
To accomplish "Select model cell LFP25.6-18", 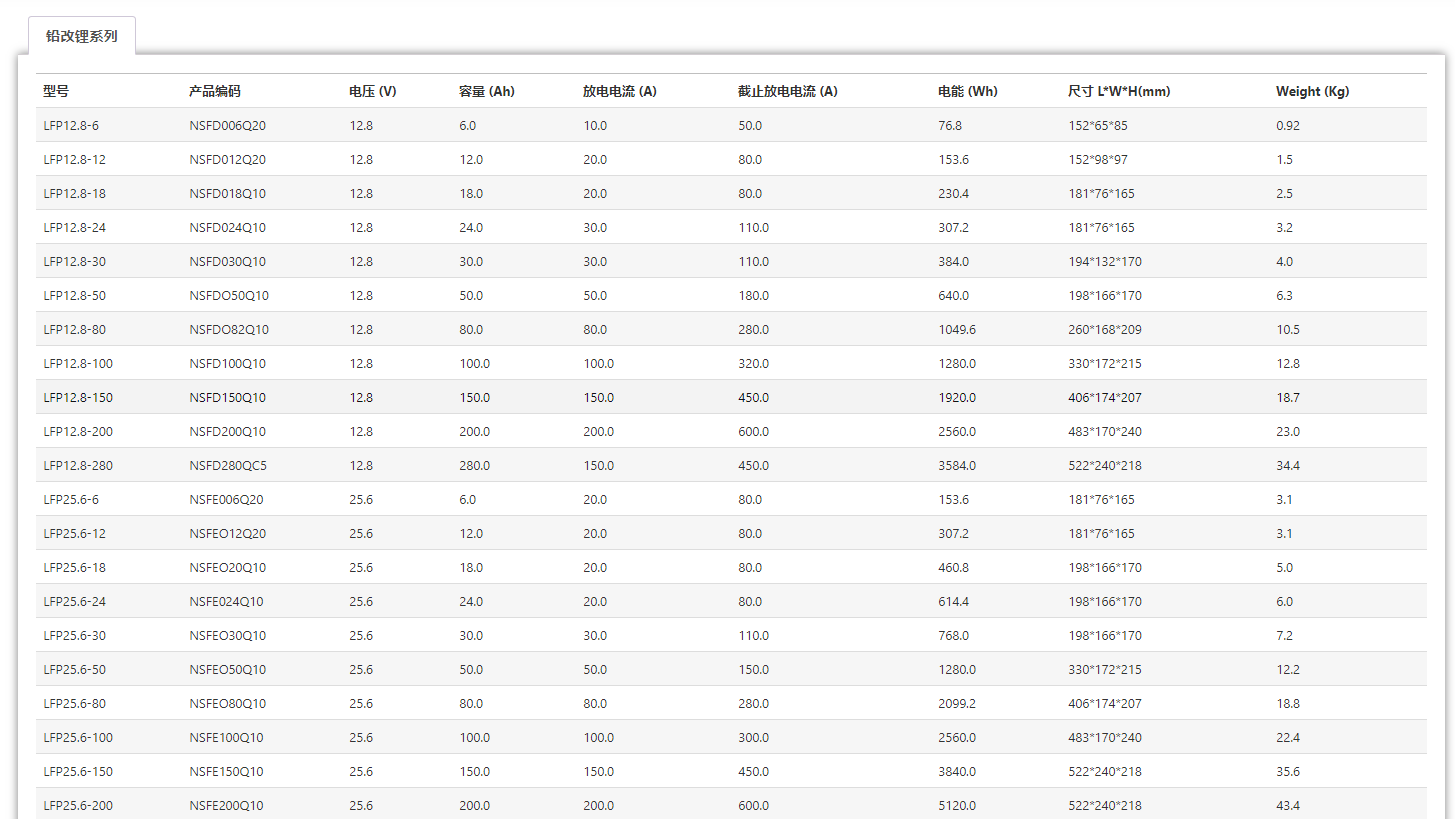I will point(74,567).
